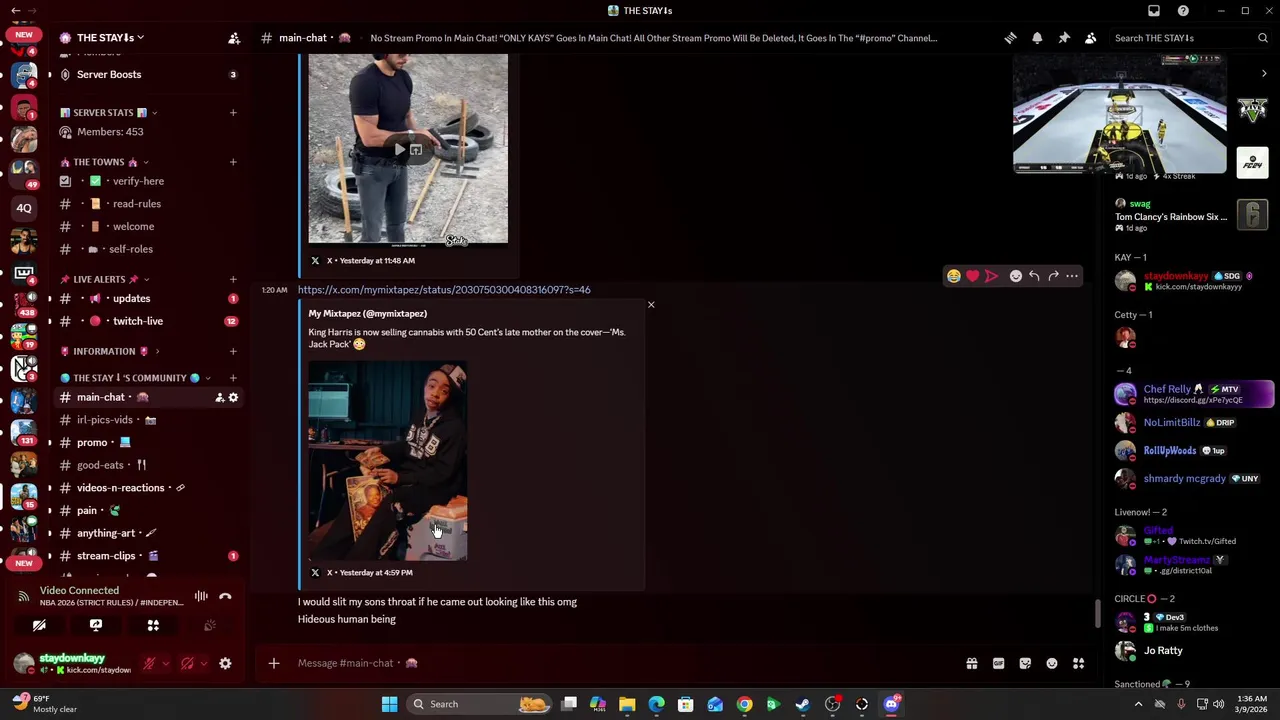Open the Threads icon in channel header

(x=1010, y=38)
